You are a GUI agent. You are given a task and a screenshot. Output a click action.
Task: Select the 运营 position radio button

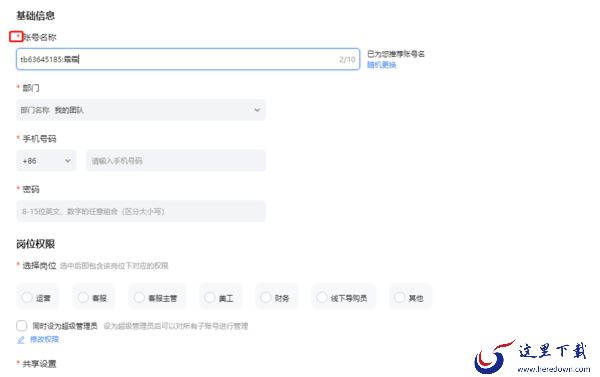(27, 297)
